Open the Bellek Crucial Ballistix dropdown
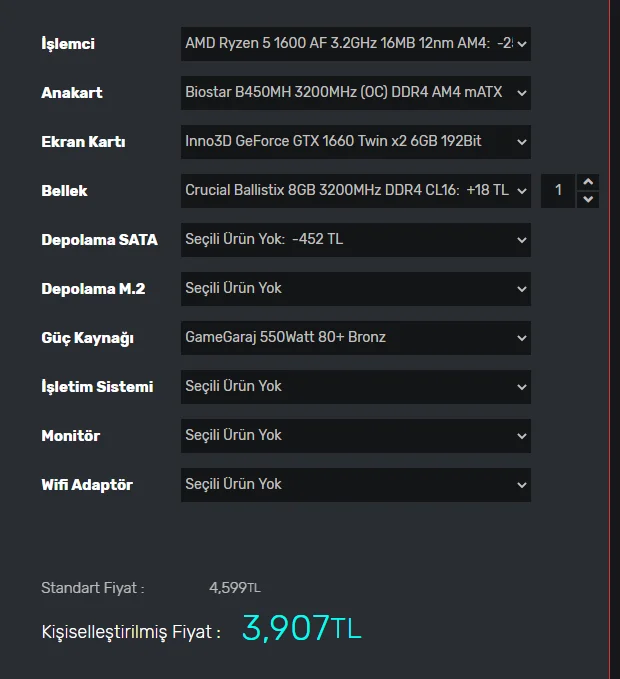The image size is (620, 679). pyautogui.click(x=355, y=191)
